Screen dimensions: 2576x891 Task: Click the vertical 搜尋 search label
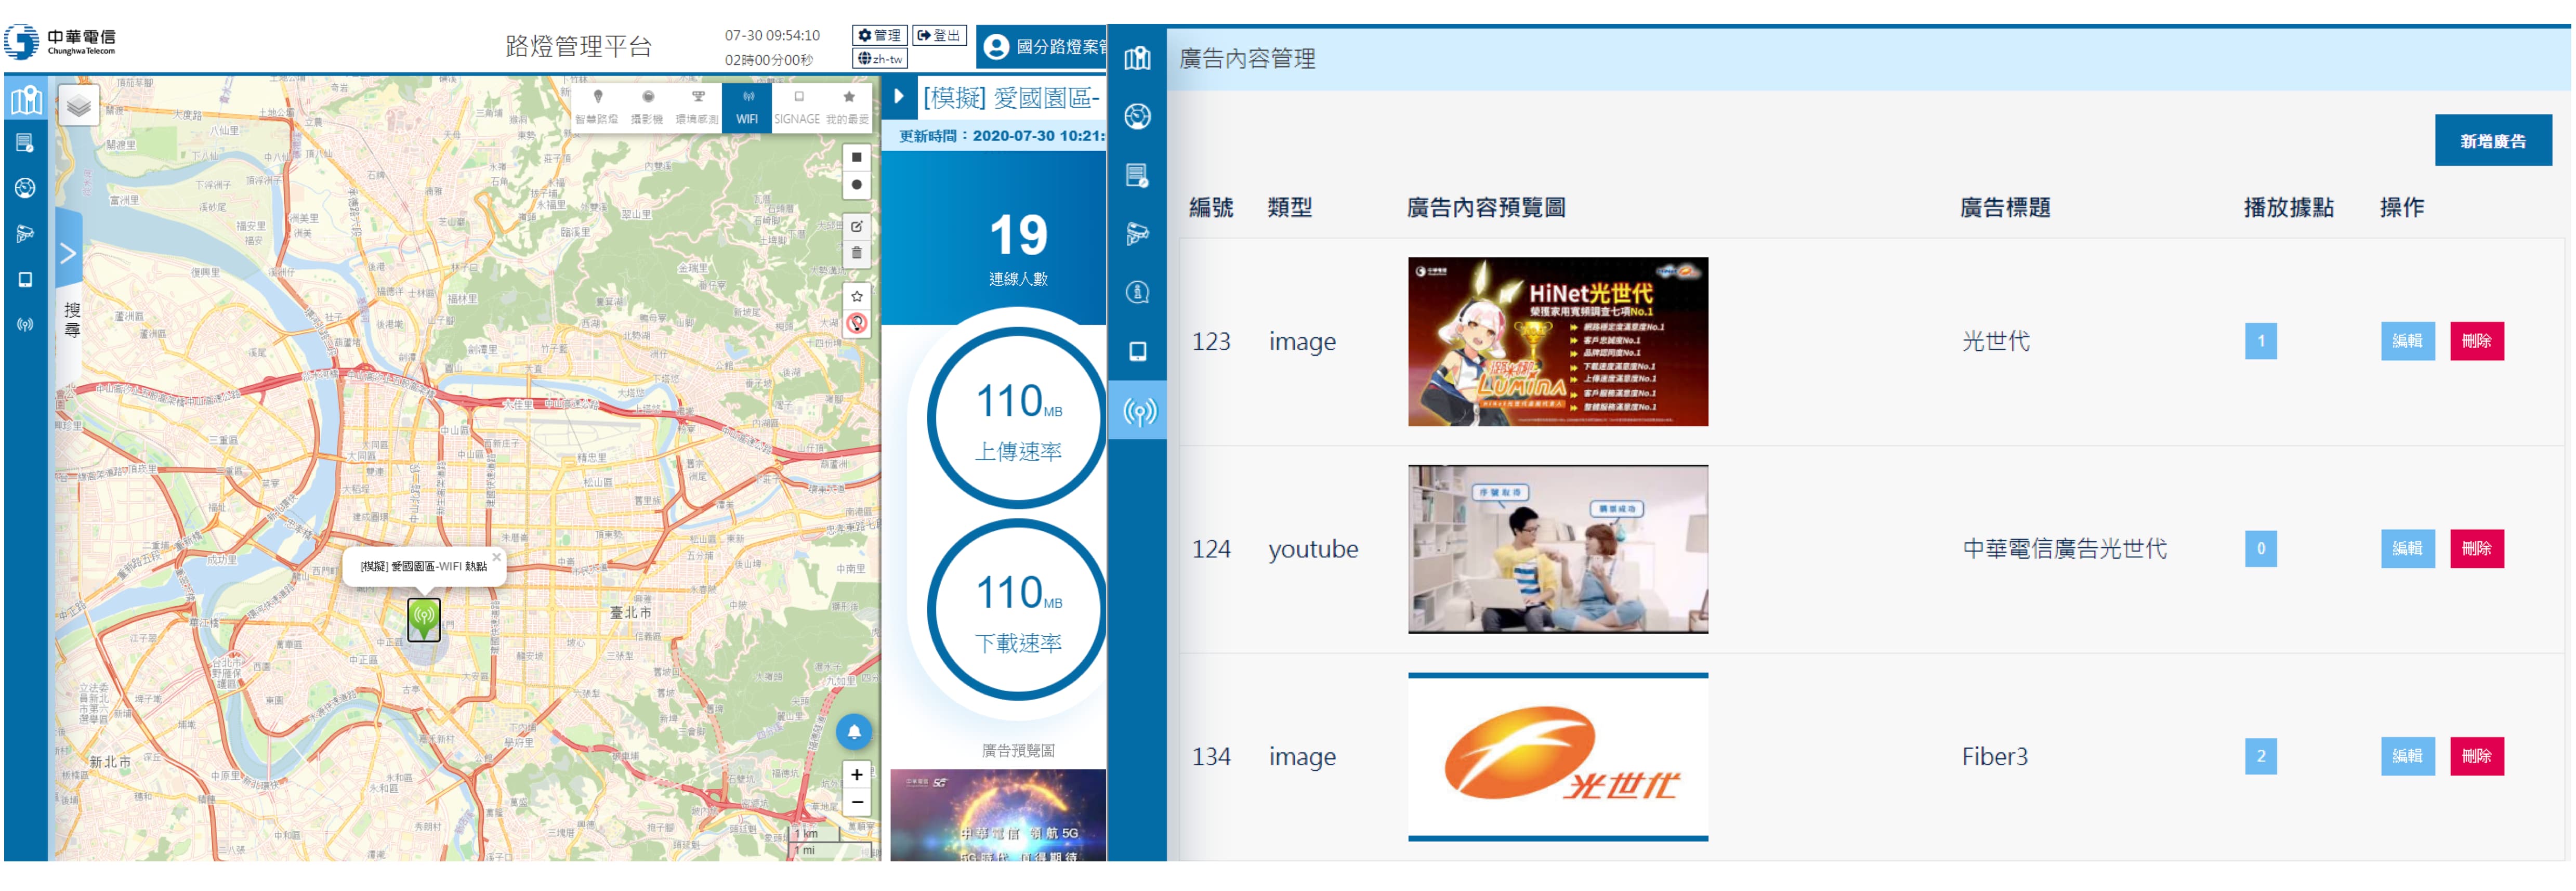[72, 319]
